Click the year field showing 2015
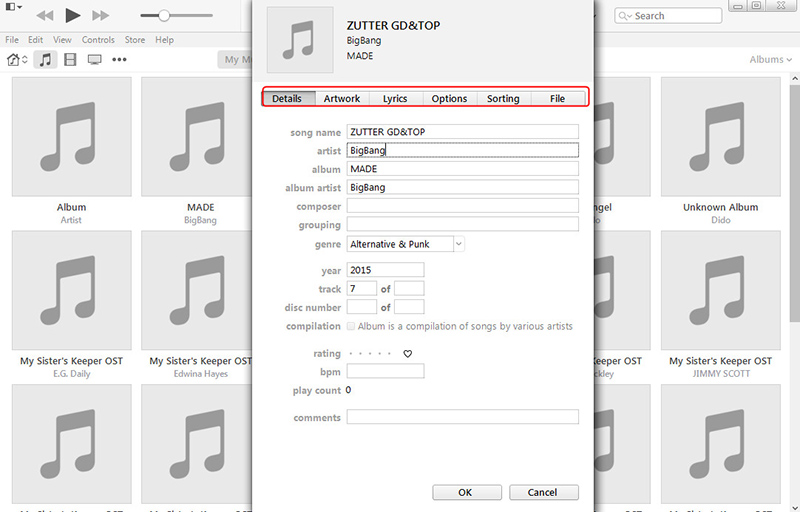800x512 pixels. (385, 270)
